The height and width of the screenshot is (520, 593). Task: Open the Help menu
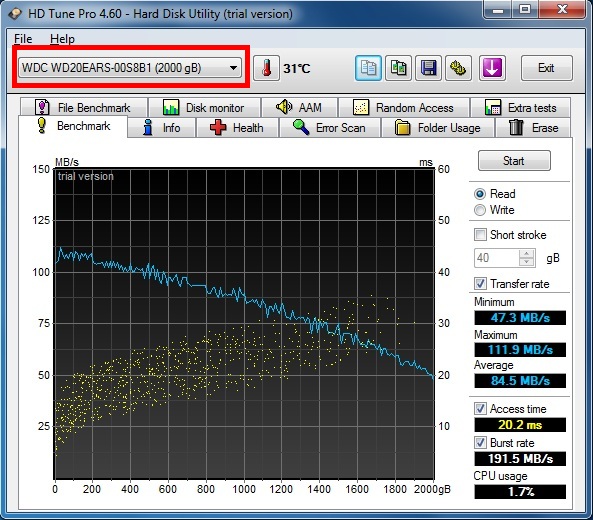tap(62, 39)
